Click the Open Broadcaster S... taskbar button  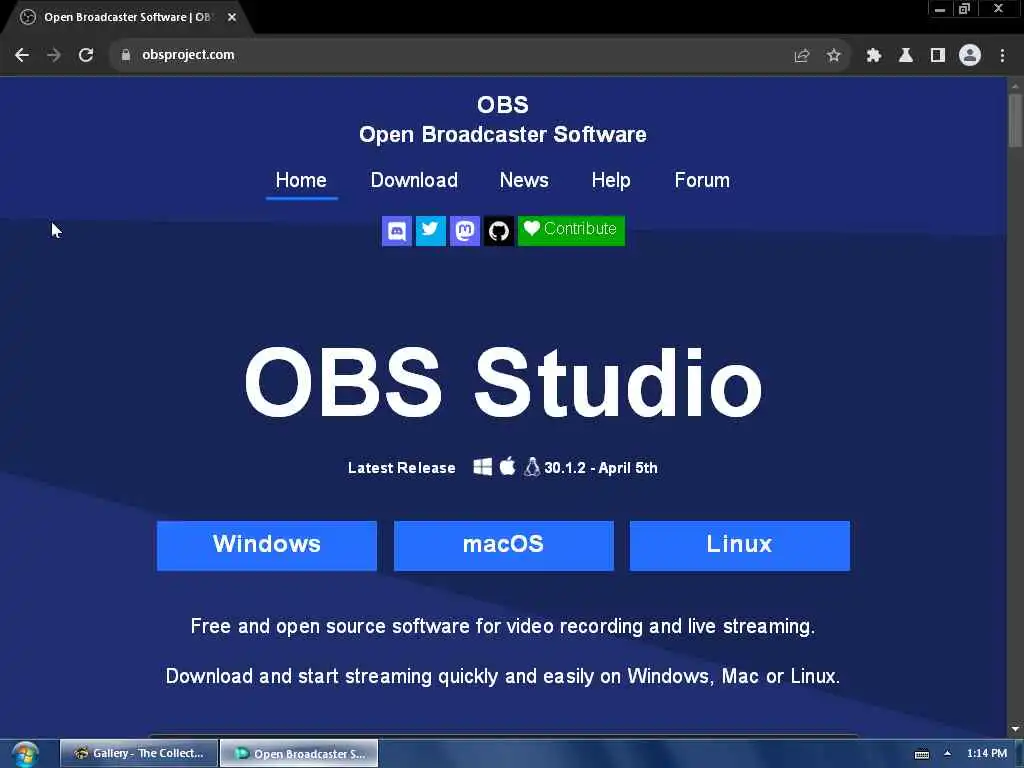point(299,753)
